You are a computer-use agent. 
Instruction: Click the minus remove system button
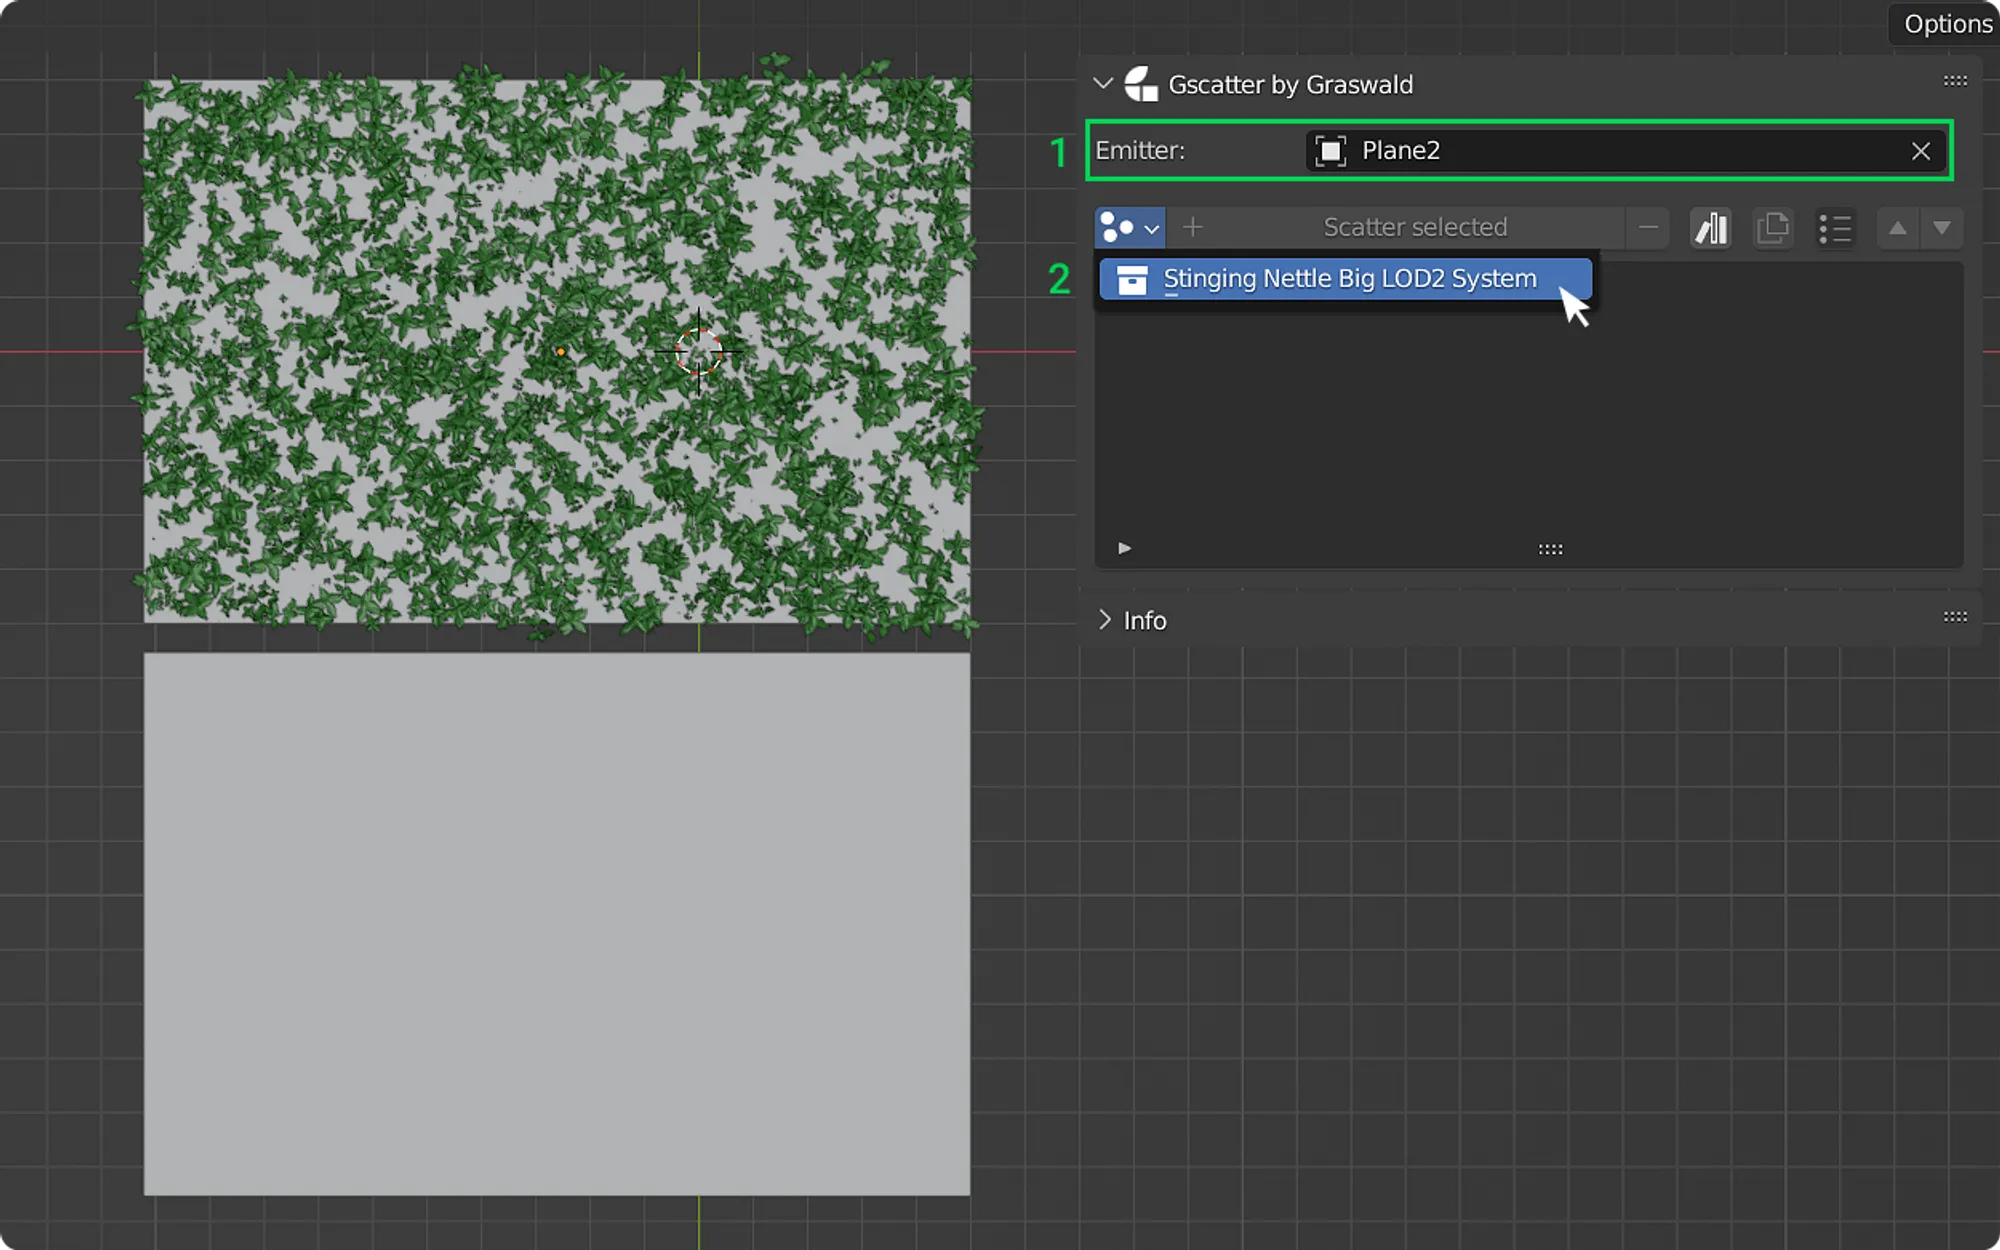pos(1648,228)
